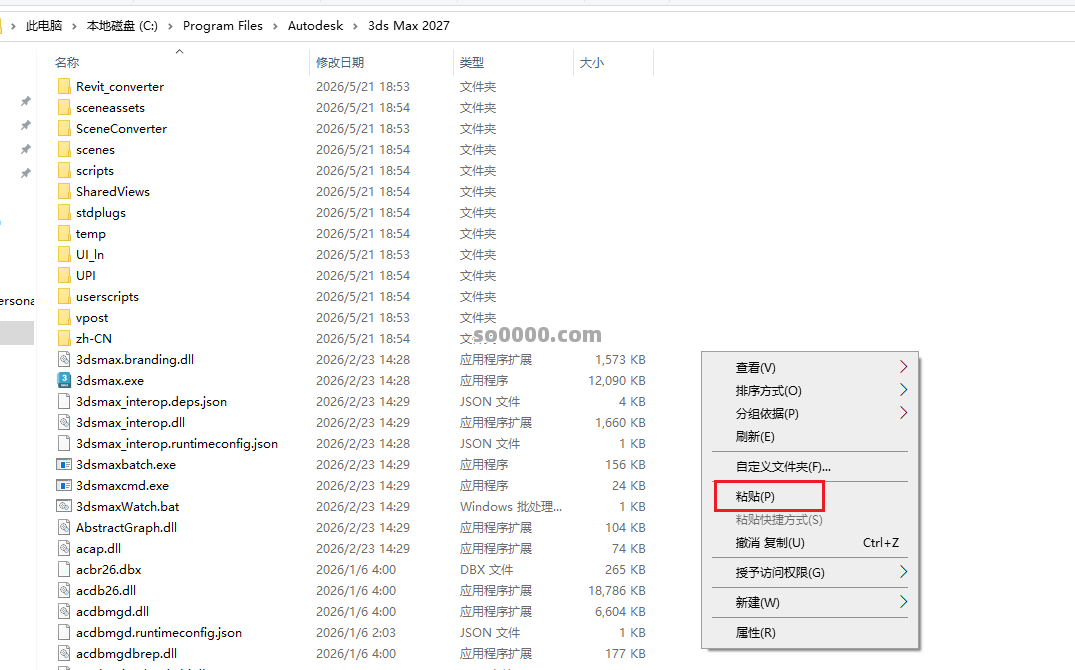1075x670 pixels.
Task: Select the 3dsmaxbatch.exe file icon
Action: (x=64, y=464)
